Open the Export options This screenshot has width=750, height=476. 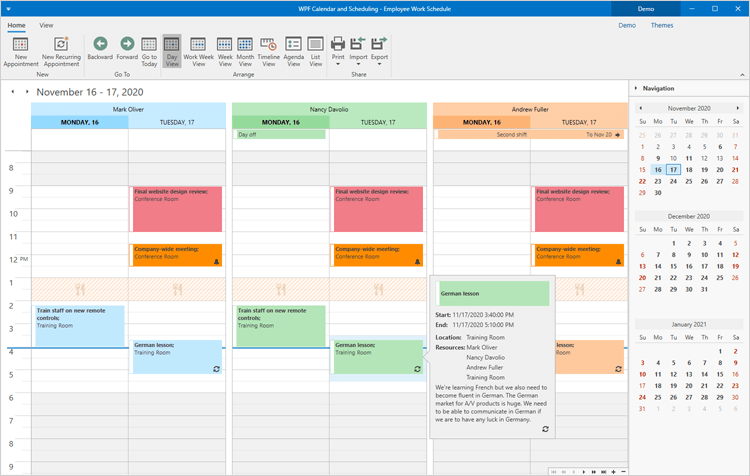379,52
